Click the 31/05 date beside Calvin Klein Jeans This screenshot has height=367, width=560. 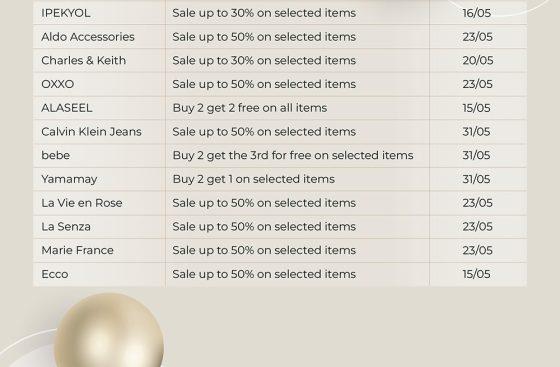click(x=476, y=132)
